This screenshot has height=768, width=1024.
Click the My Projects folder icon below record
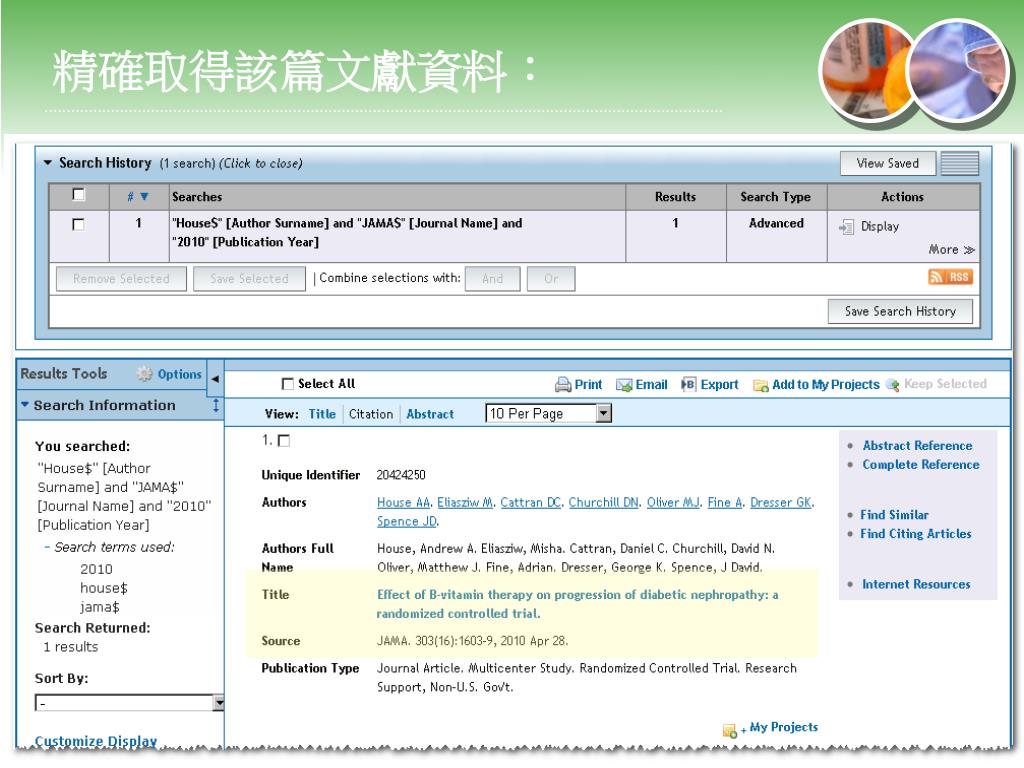[730, 730]
